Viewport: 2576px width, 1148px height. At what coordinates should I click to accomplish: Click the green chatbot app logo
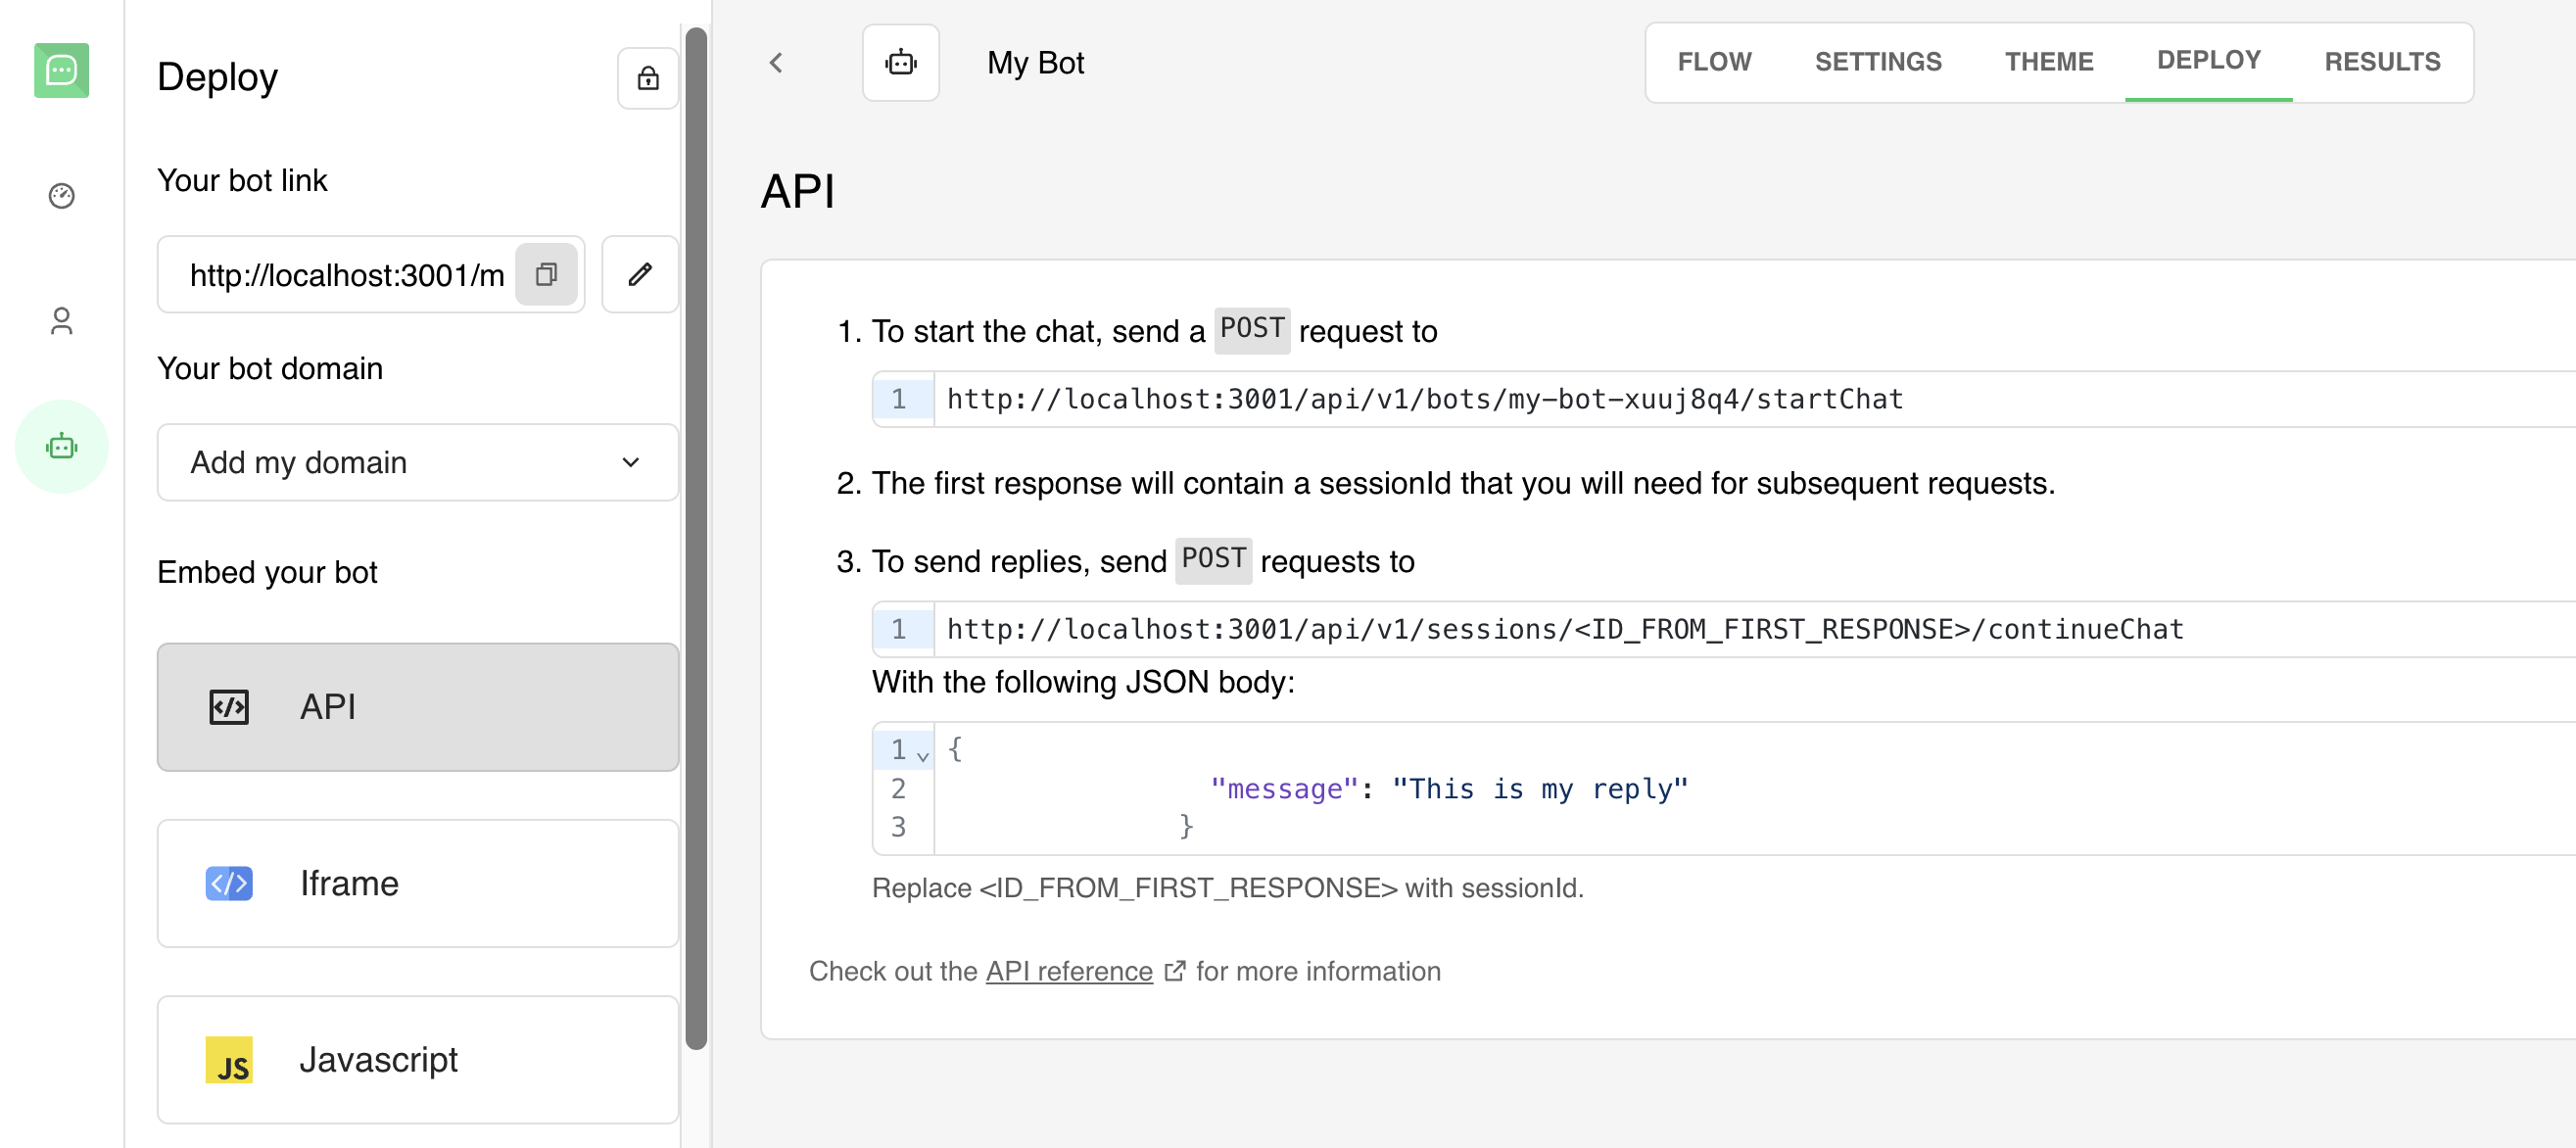62,71
